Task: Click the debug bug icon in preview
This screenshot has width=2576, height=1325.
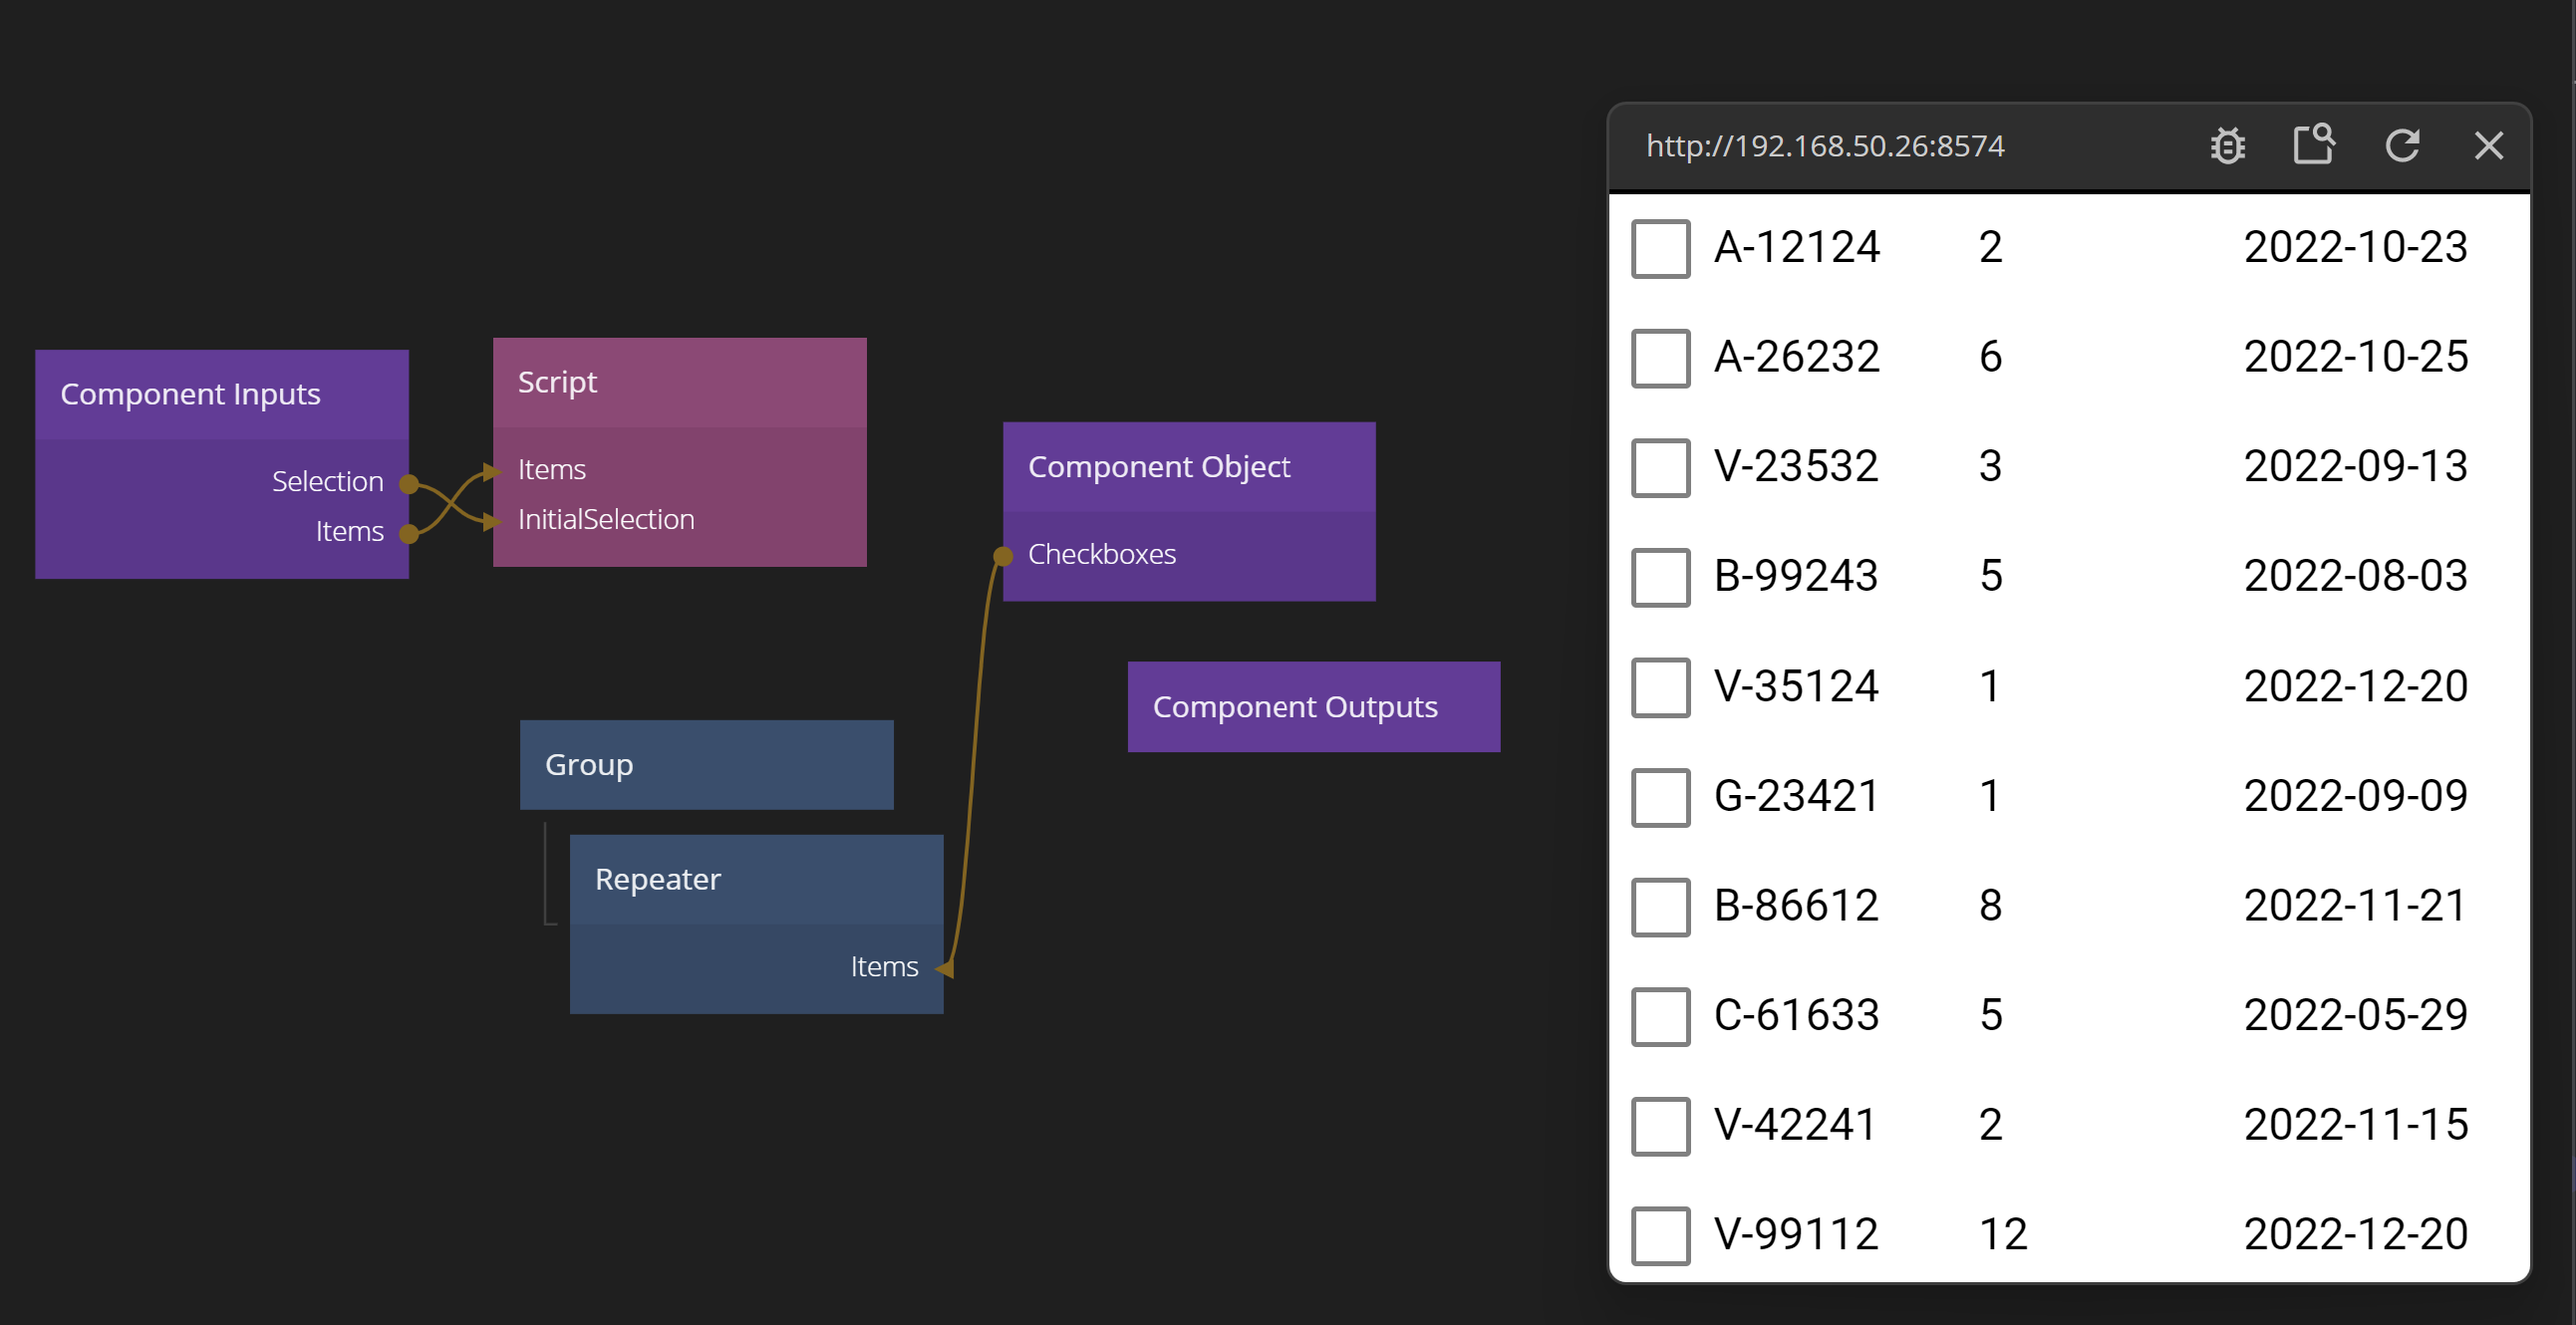Action: point(2227,146)
